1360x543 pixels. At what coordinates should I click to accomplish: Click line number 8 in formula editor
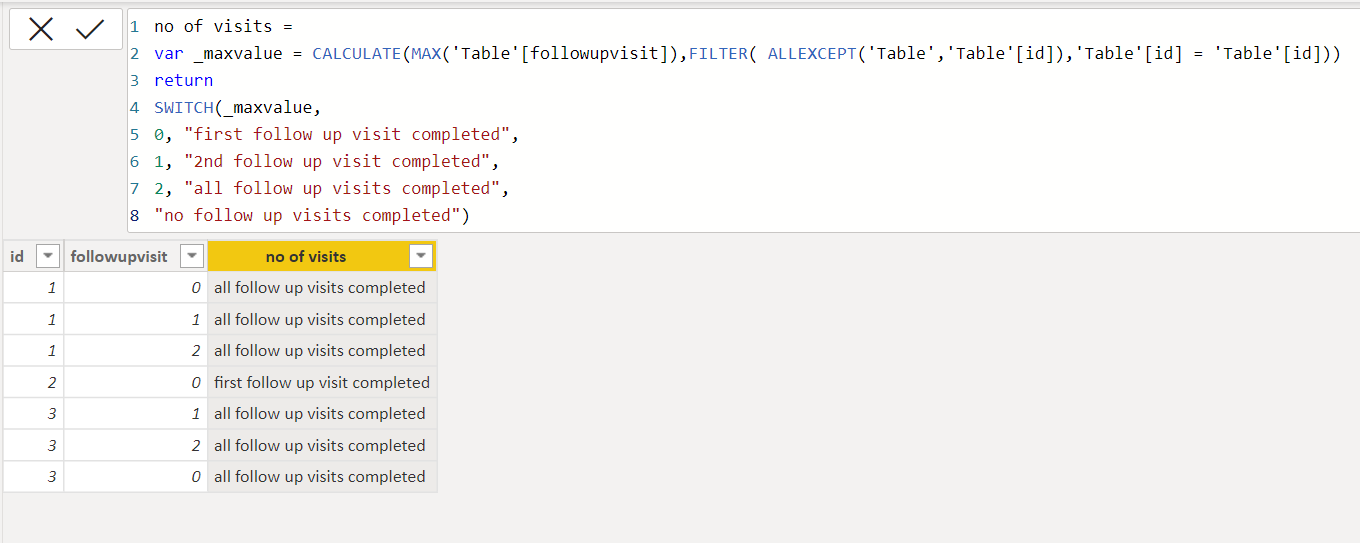(134, 215)
